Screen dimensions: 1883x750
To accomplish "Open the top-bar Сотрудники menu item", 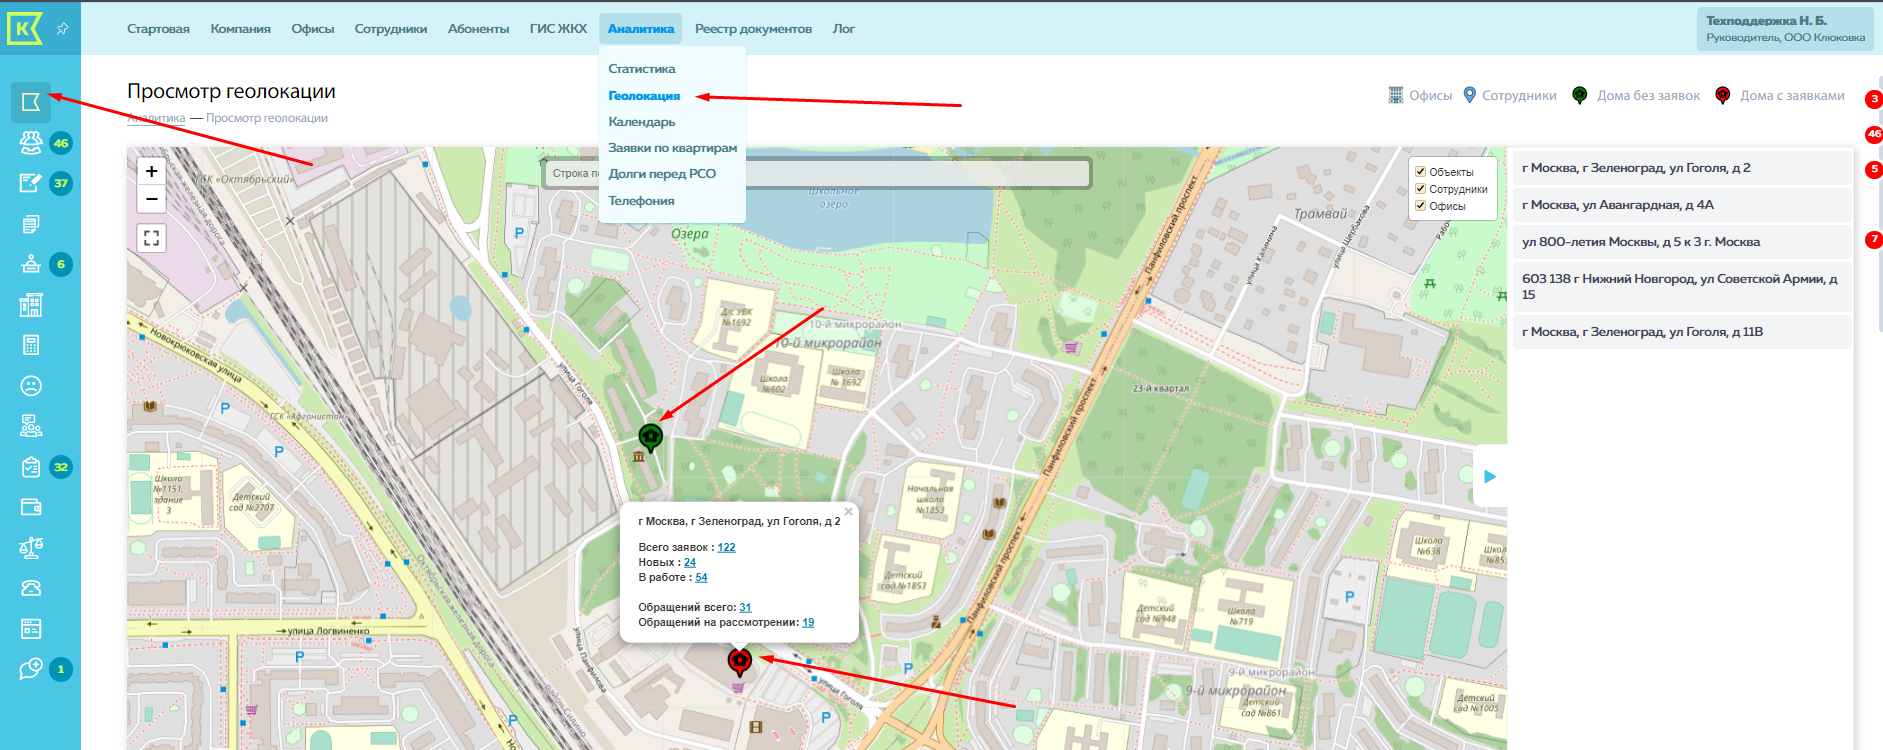I will 391,29.
